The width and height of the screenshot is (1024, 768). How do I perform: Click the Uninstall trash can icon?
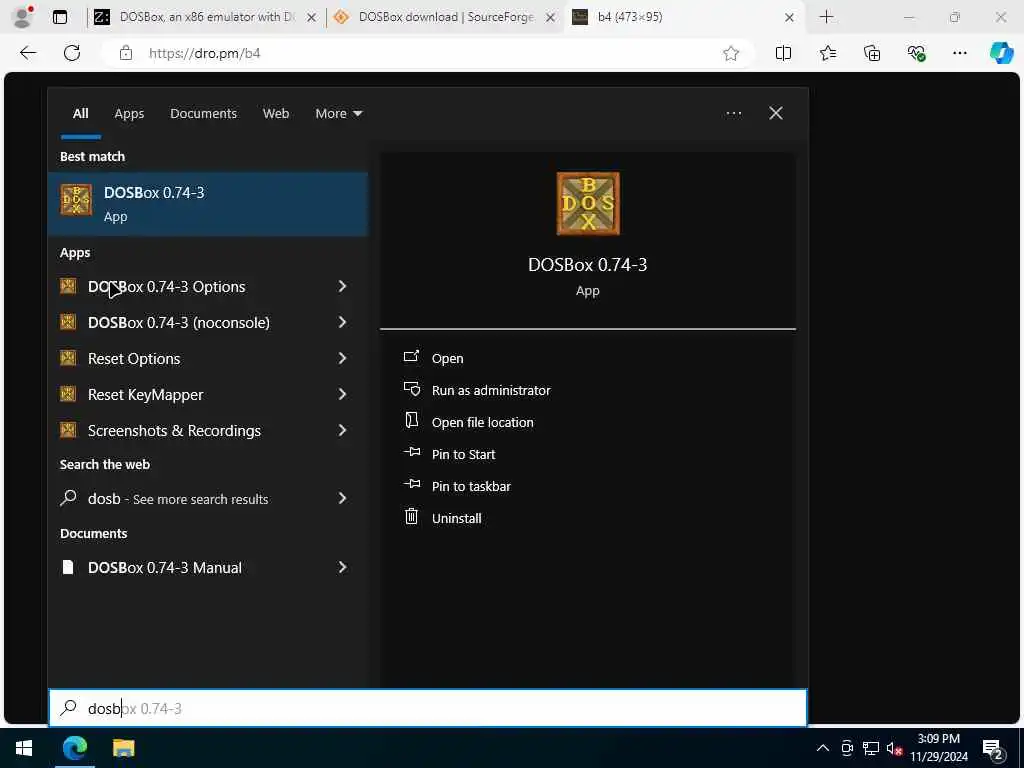tap(411, 517)
